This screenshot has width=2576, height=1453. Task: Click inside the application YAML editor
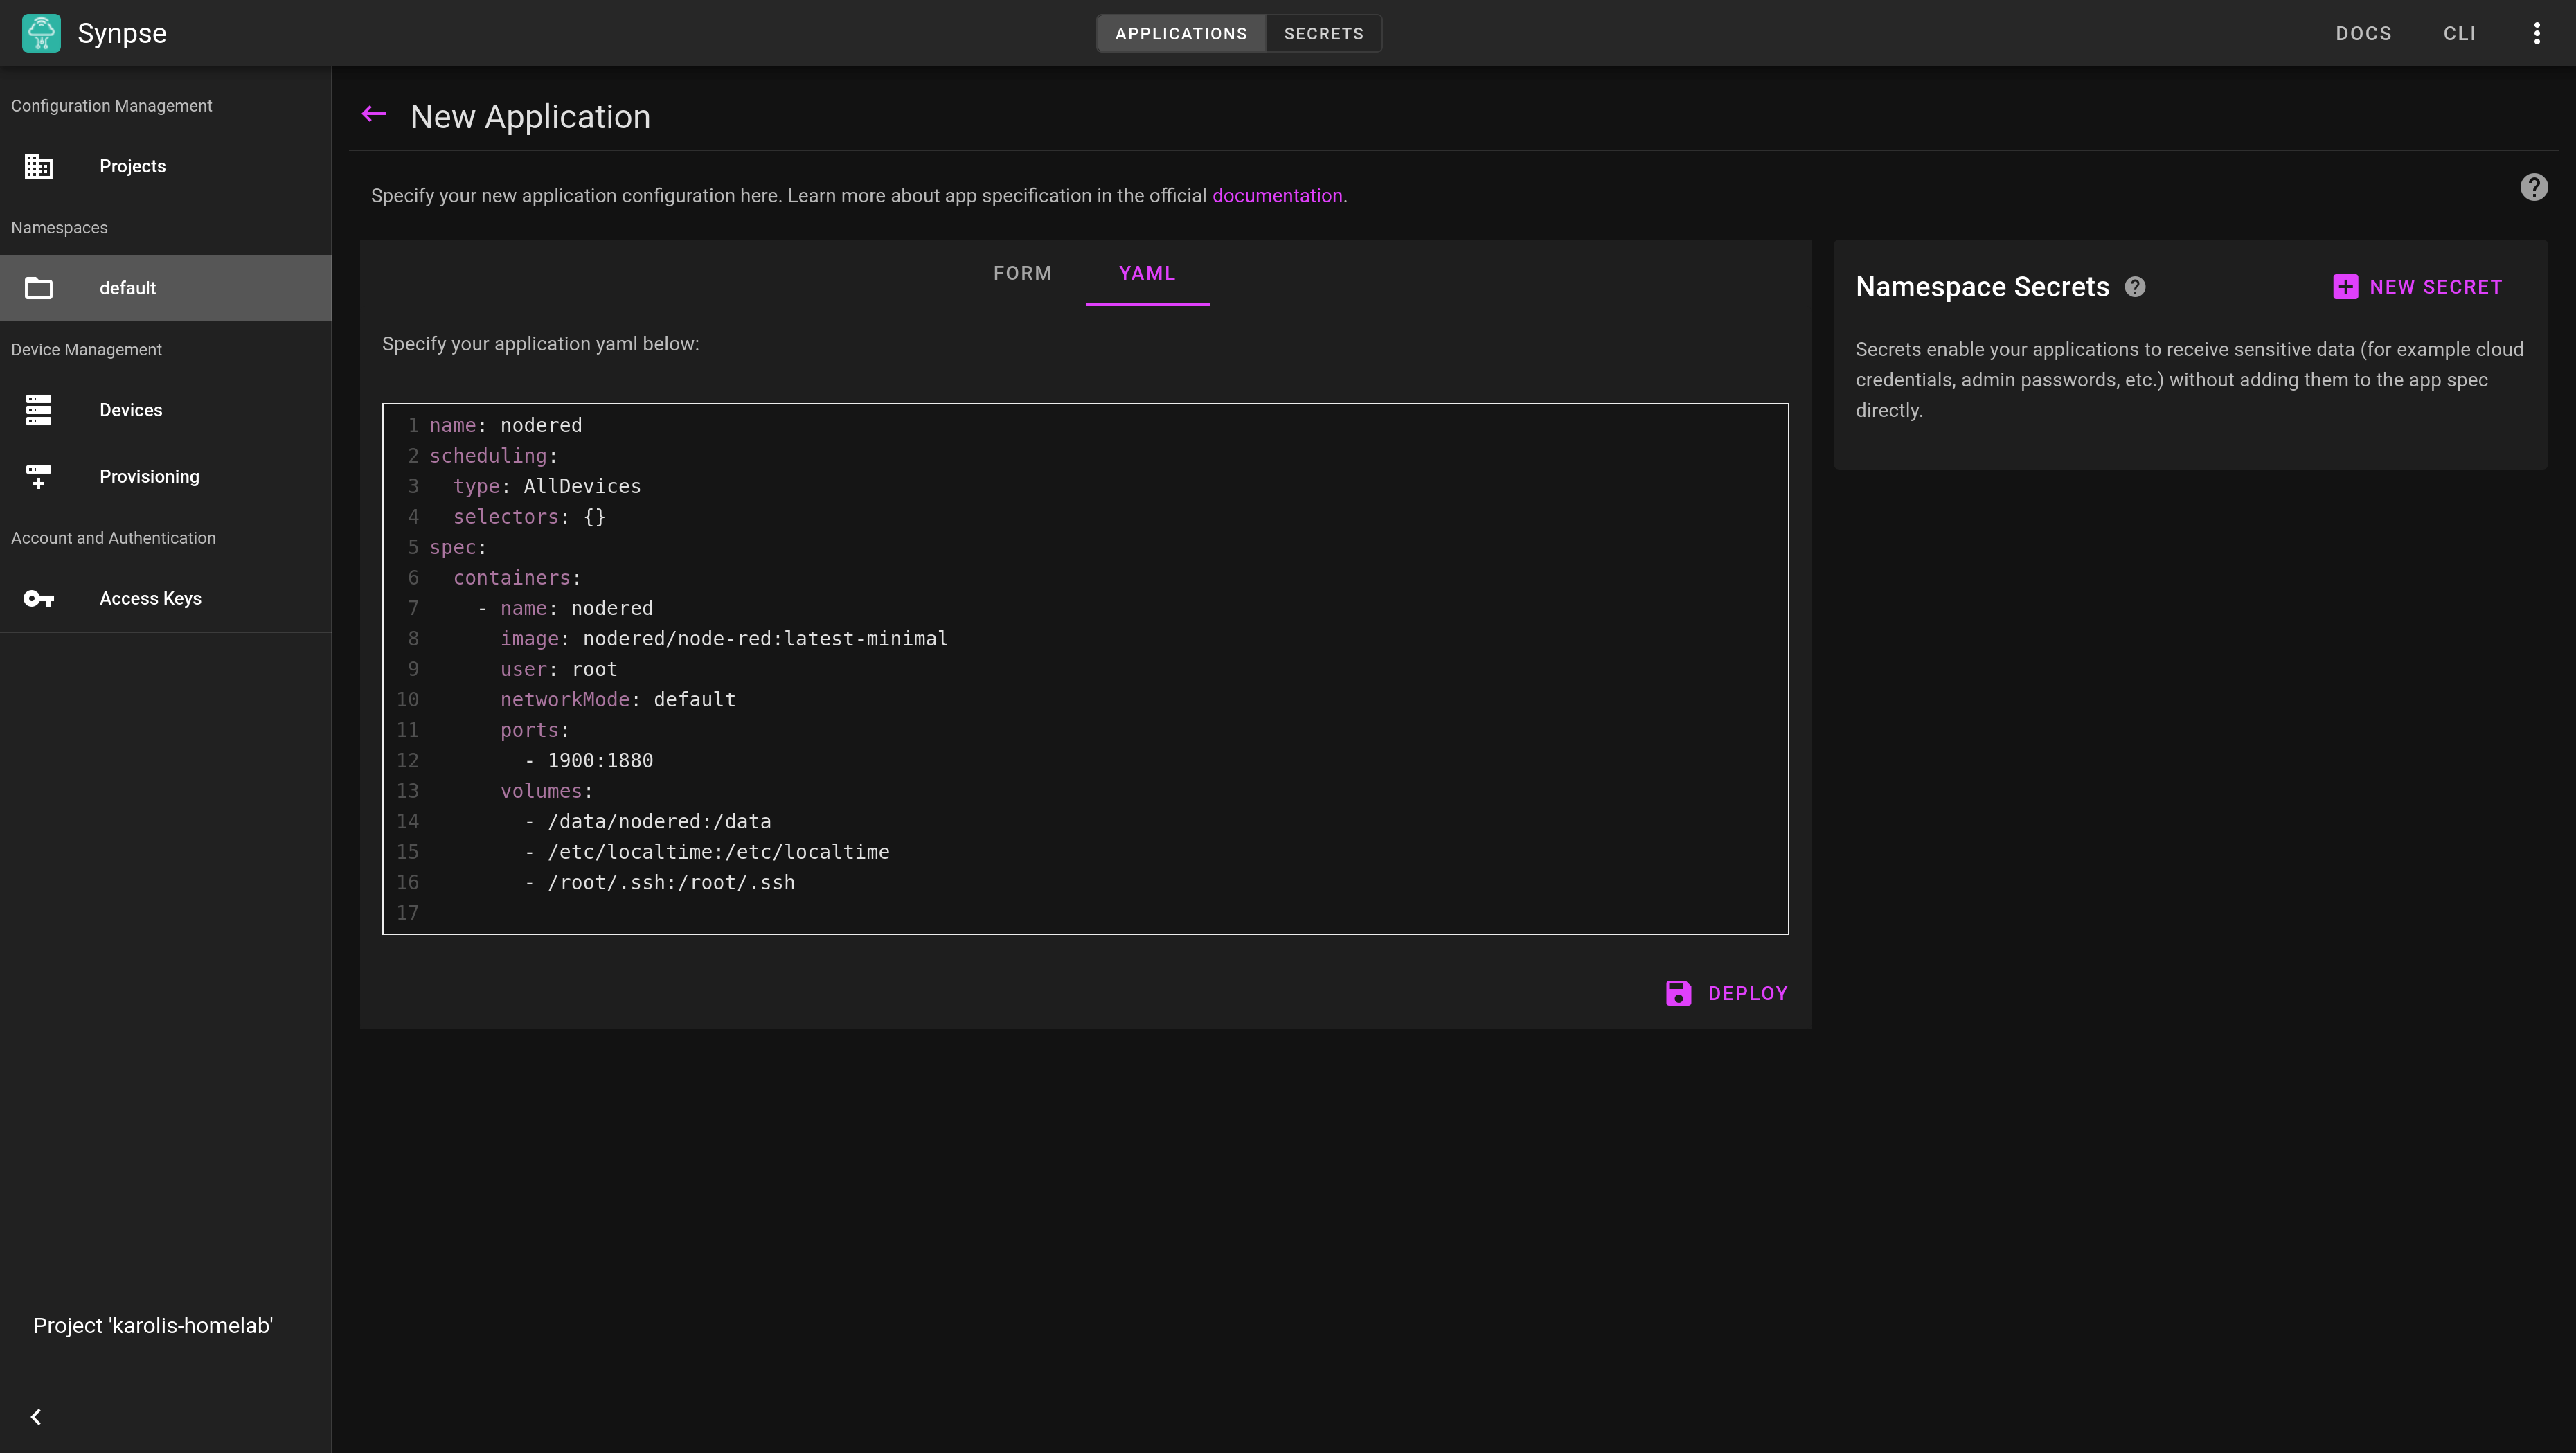coord(1000,670)
